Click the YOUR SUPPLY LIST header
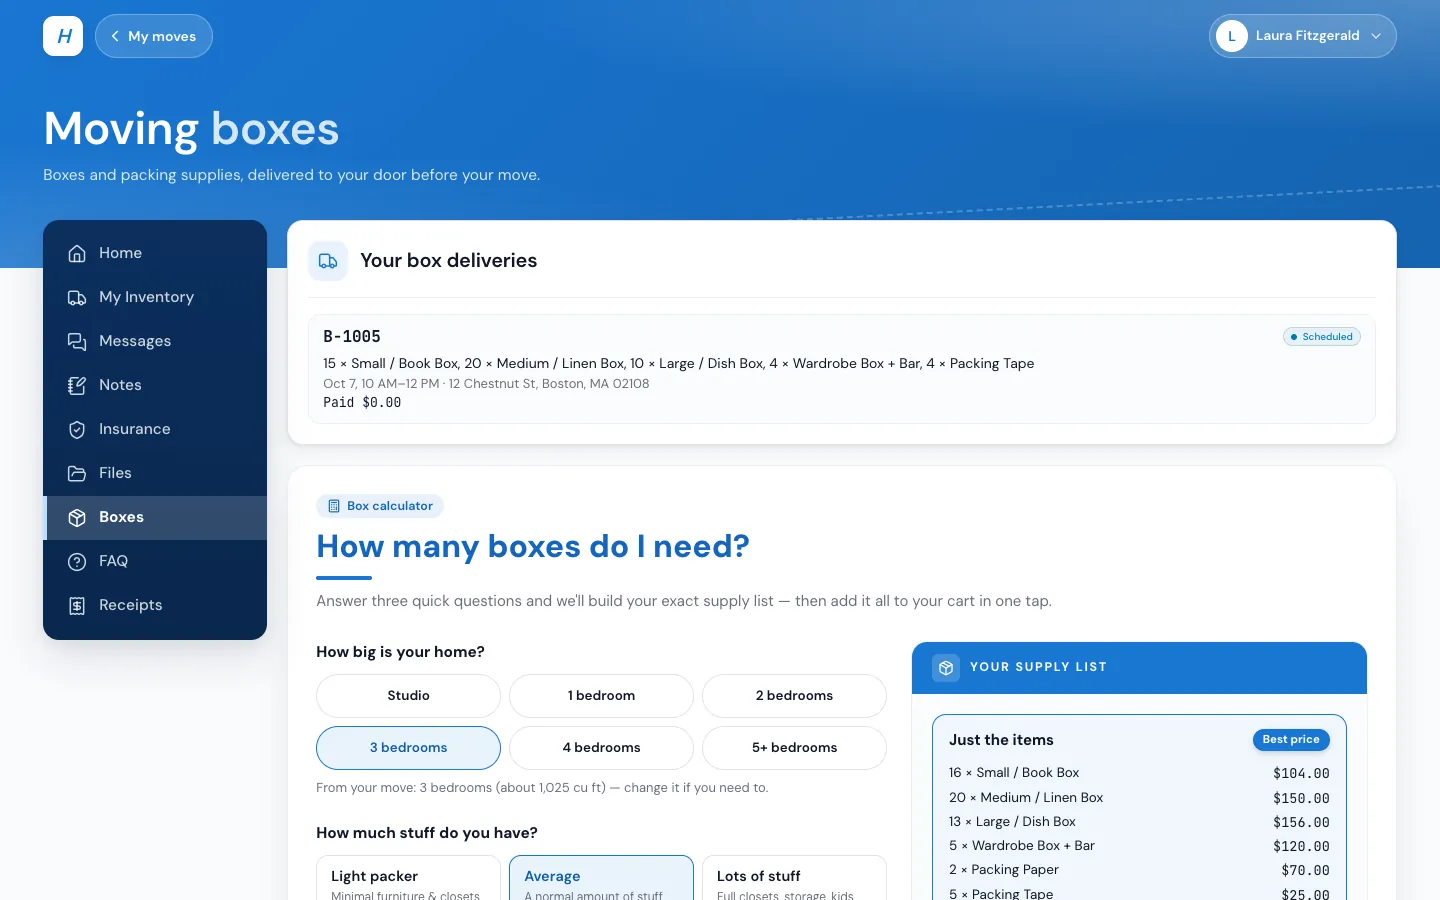The image size is (1440, 900). pyautogui.click(x=1038, y=667)
